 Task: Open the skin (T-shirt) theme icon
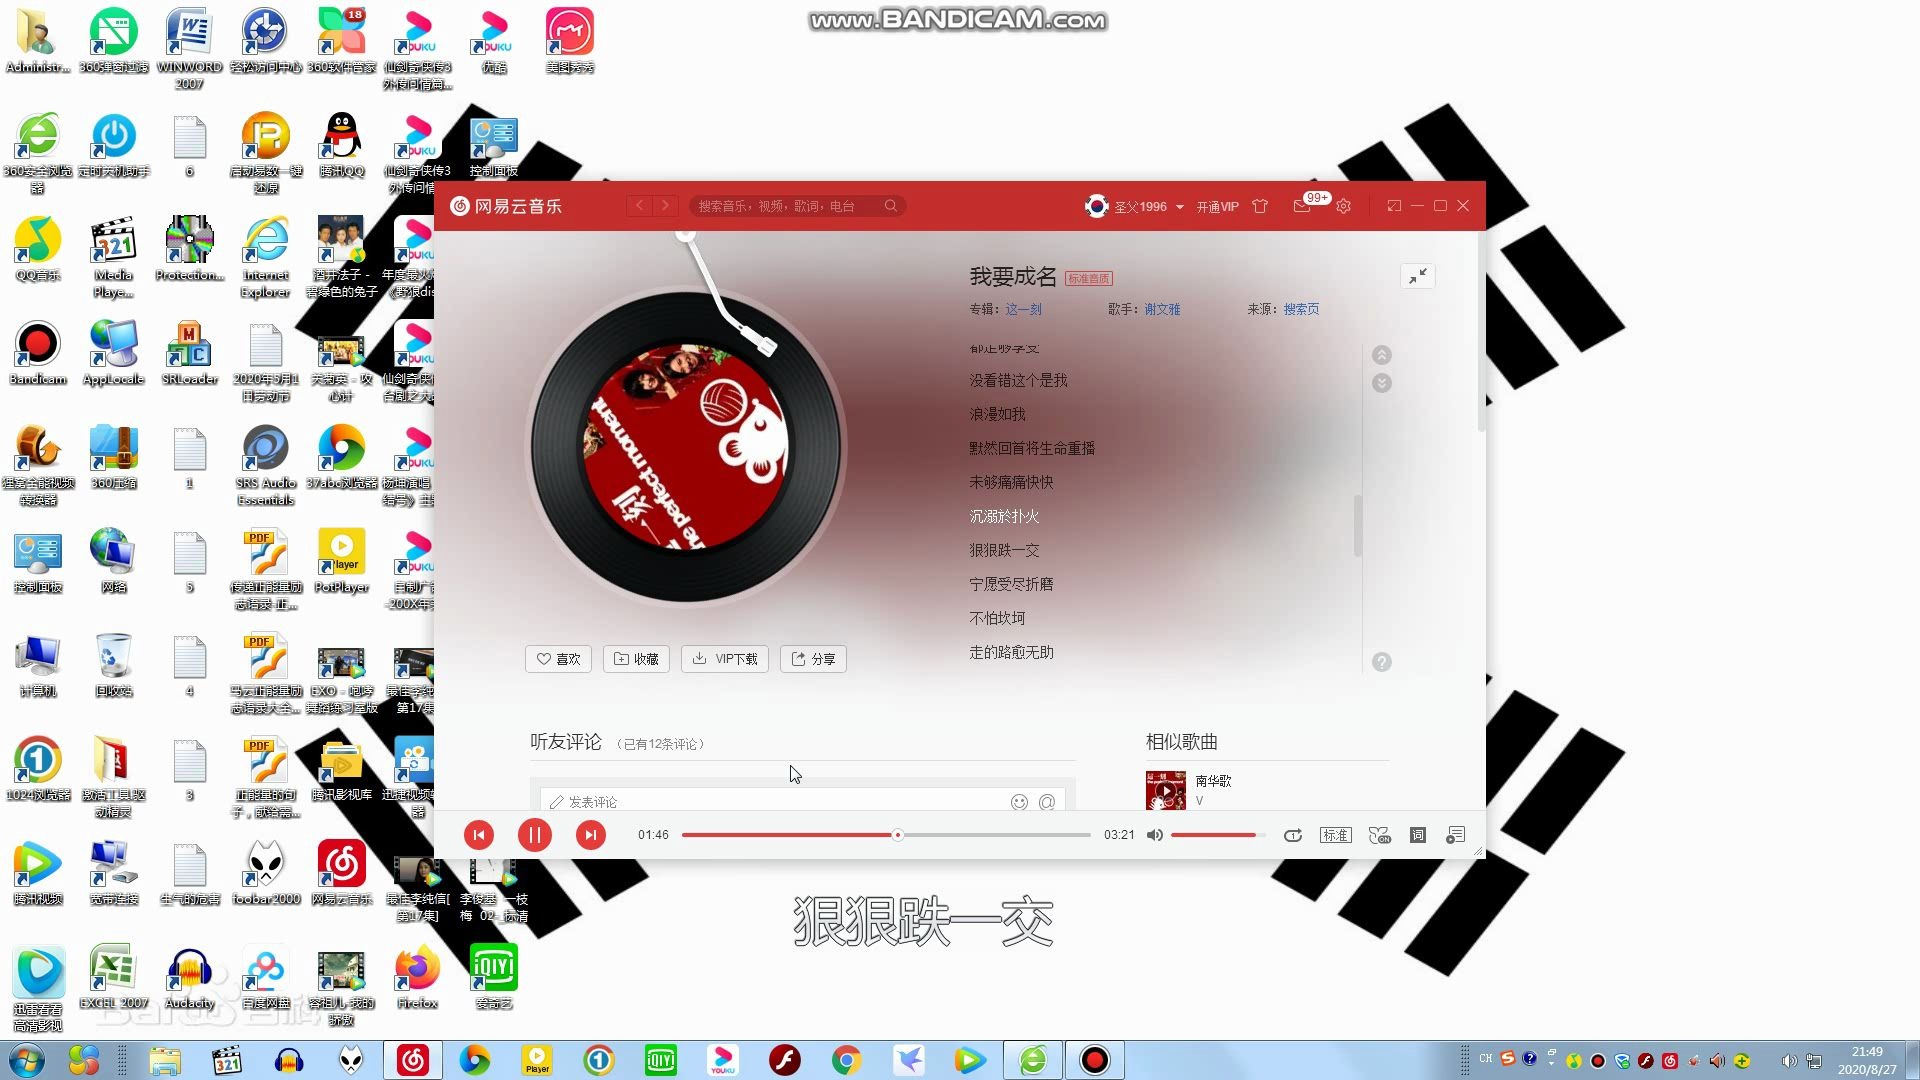tap(1260, 206)
